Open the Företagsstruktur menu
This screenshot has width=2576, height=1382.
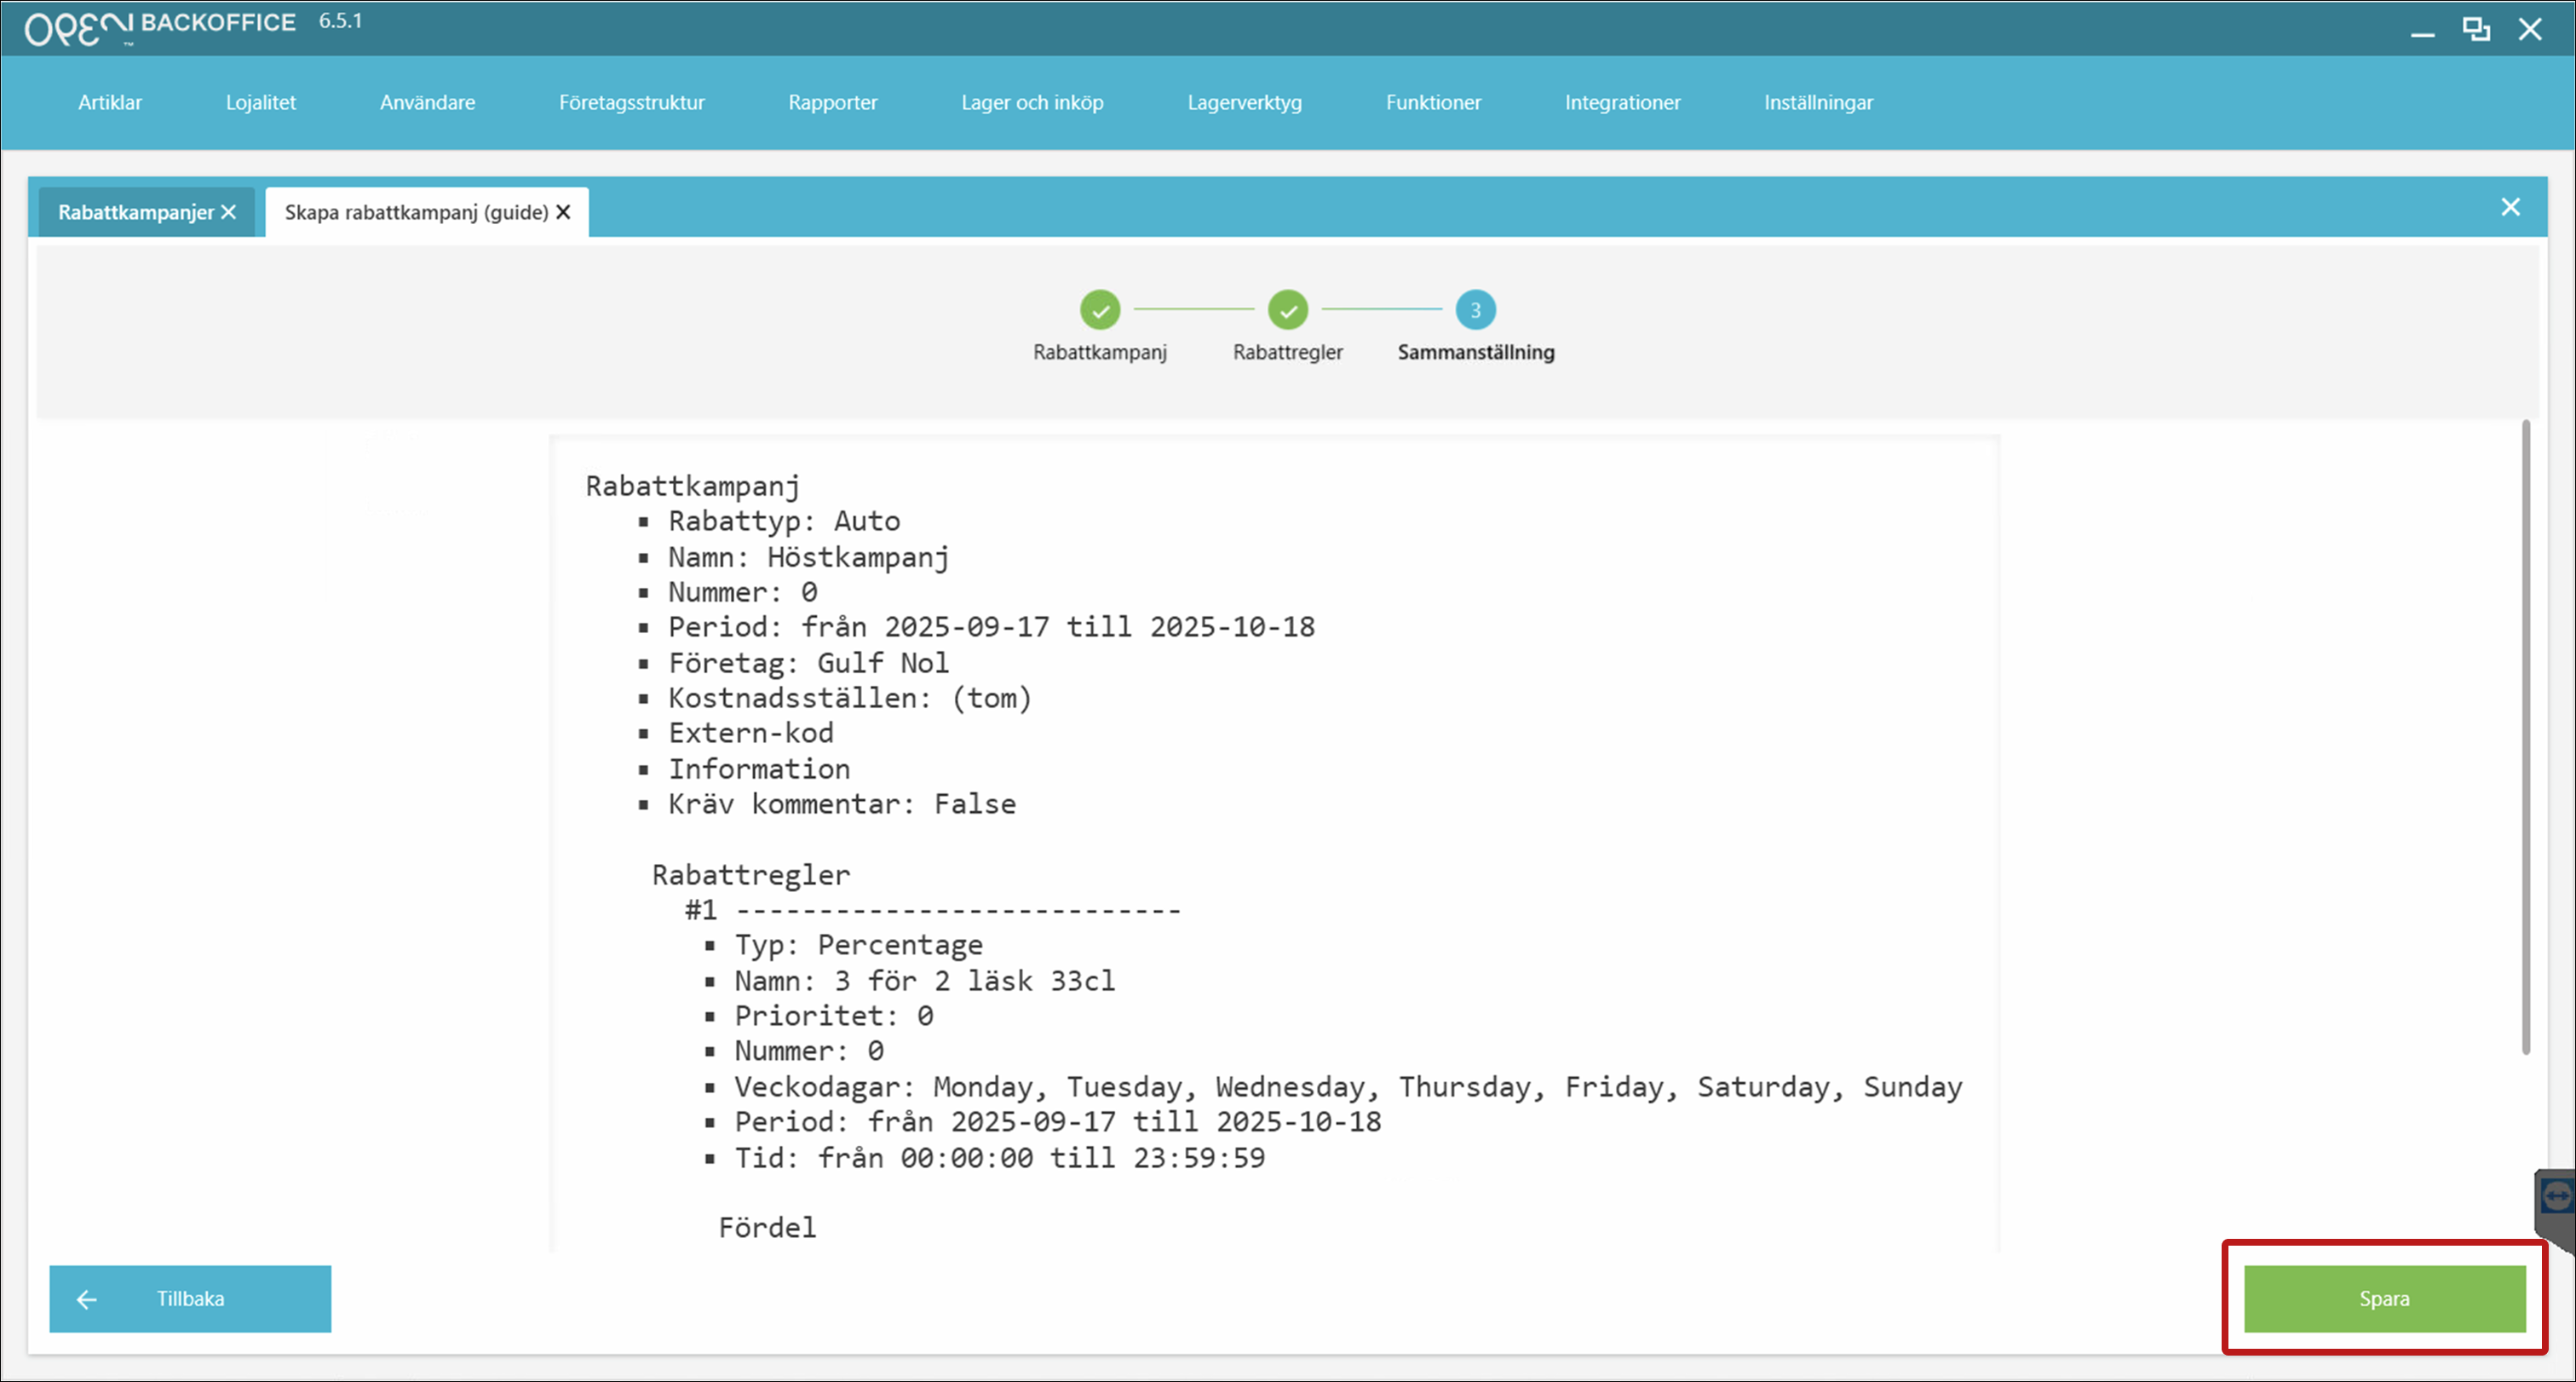point(631,102)
